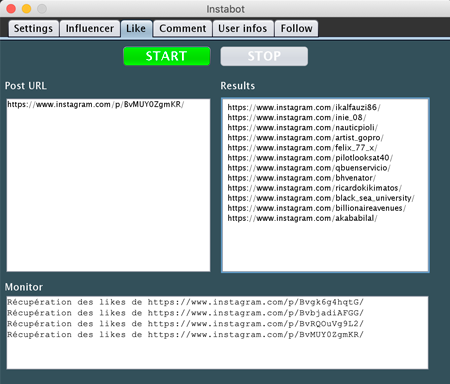Select result ikalfauzi86 URL
The width and height of the screenshot is (450, 384).
pyautogui.click(x=304, y=107)
